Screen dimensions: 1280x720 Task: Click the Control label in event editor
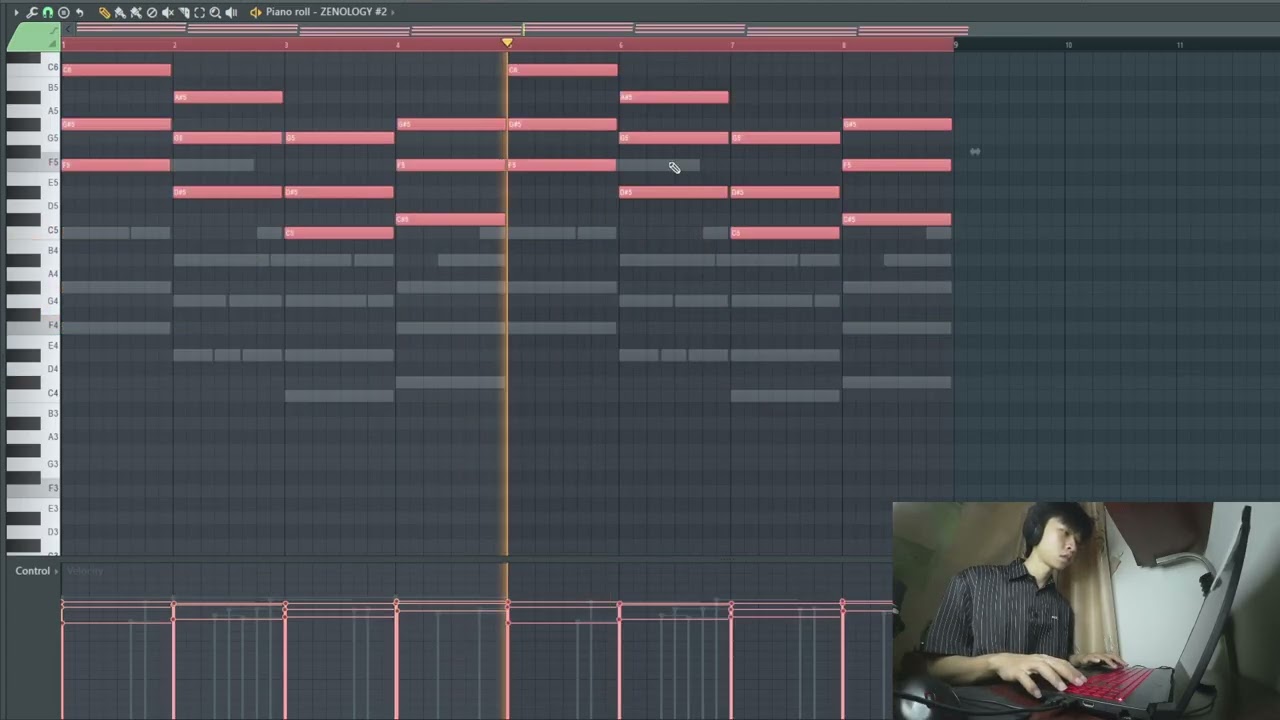(x=32, y=571)
